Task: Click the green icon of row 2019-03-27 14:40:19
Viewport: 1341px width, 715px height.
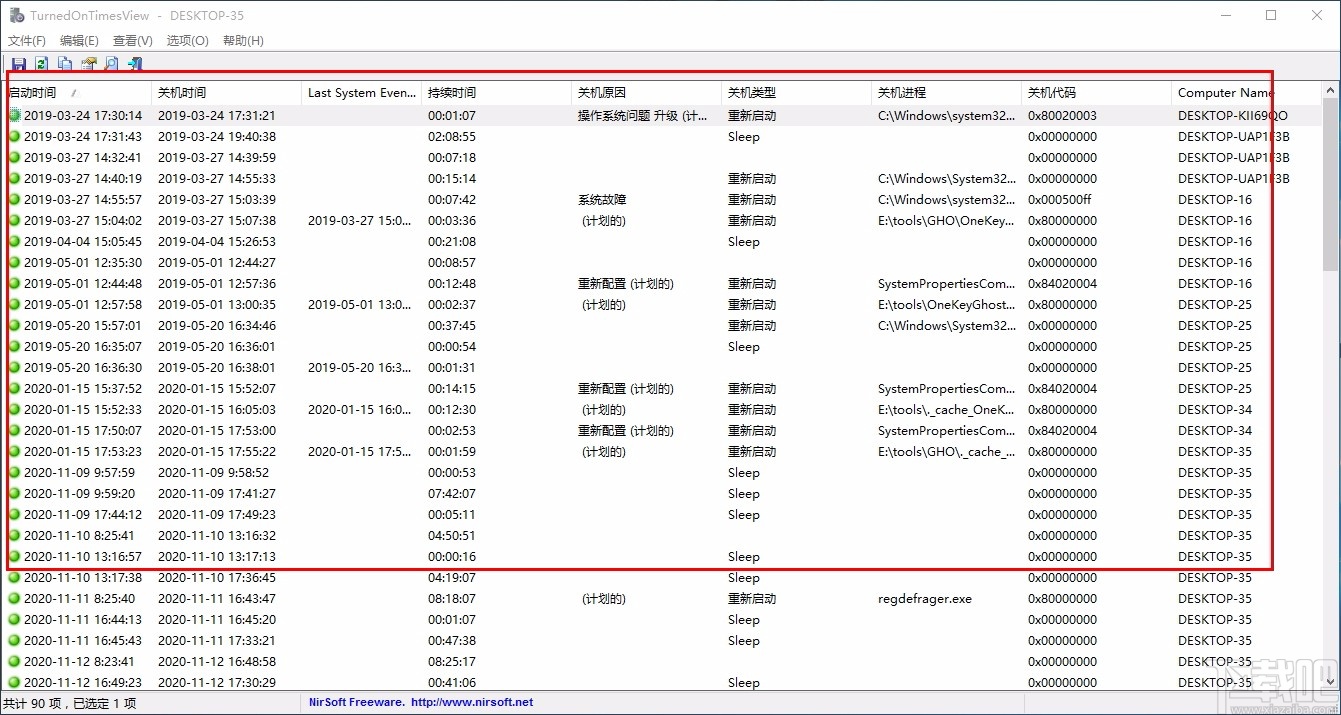Action: (15, 179)
